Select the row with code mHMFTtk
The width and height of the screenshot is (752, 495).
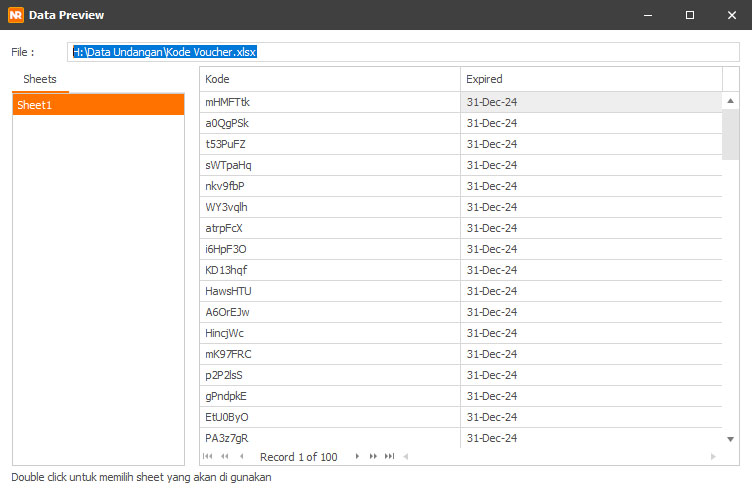[330, 102]
